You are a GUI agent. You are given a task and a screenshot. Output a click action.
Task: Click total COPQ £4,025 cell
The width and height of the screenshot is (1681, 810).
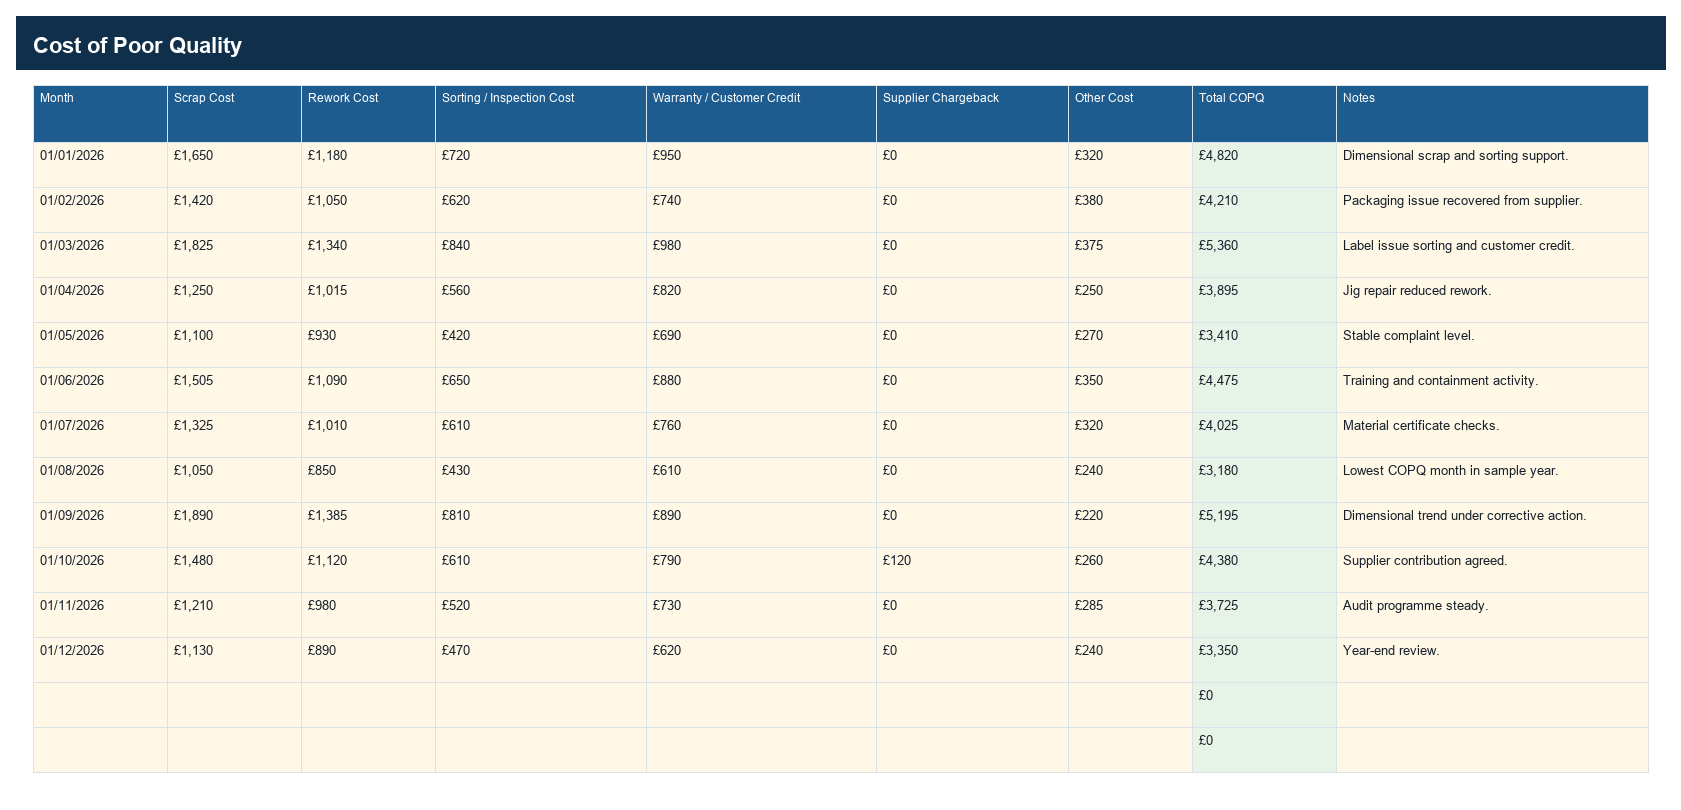[1264, 435]
